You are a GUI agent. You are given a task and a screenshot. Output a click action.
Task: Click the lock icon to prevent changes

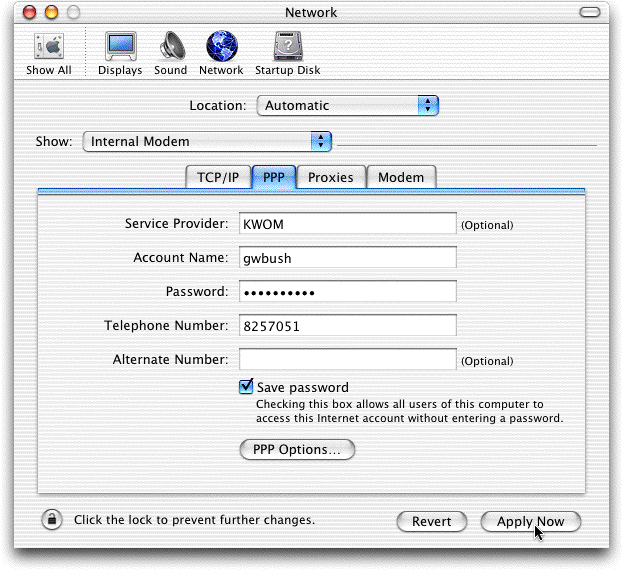click(52, 519)
